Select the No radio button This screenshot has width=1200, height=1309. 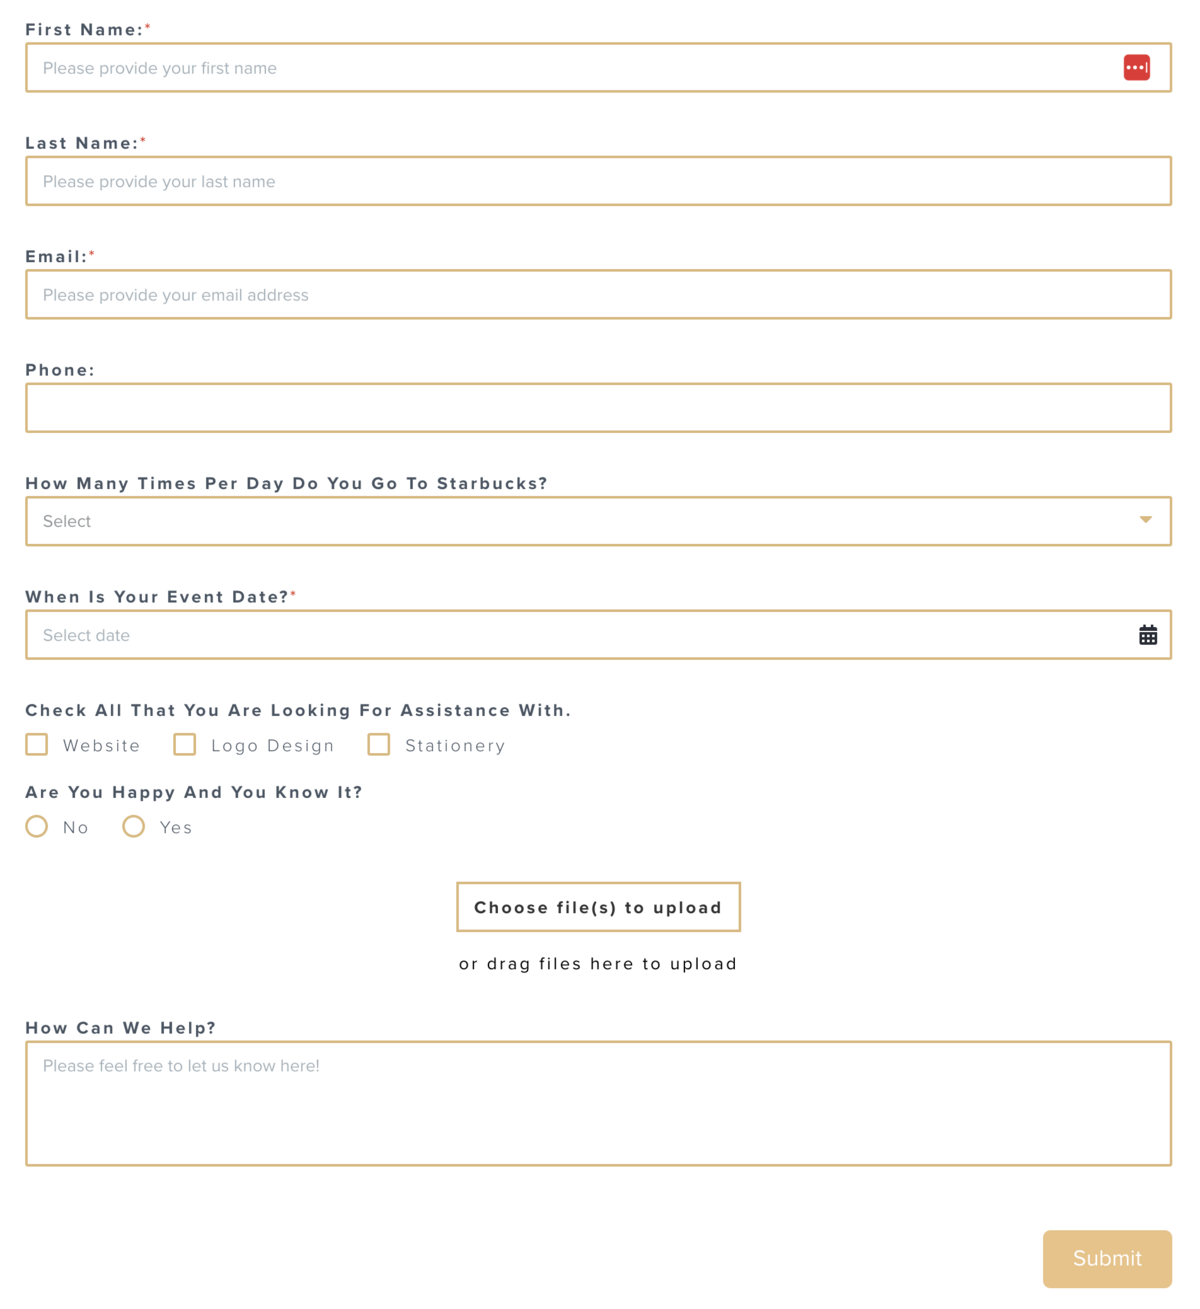click(36, 826)
